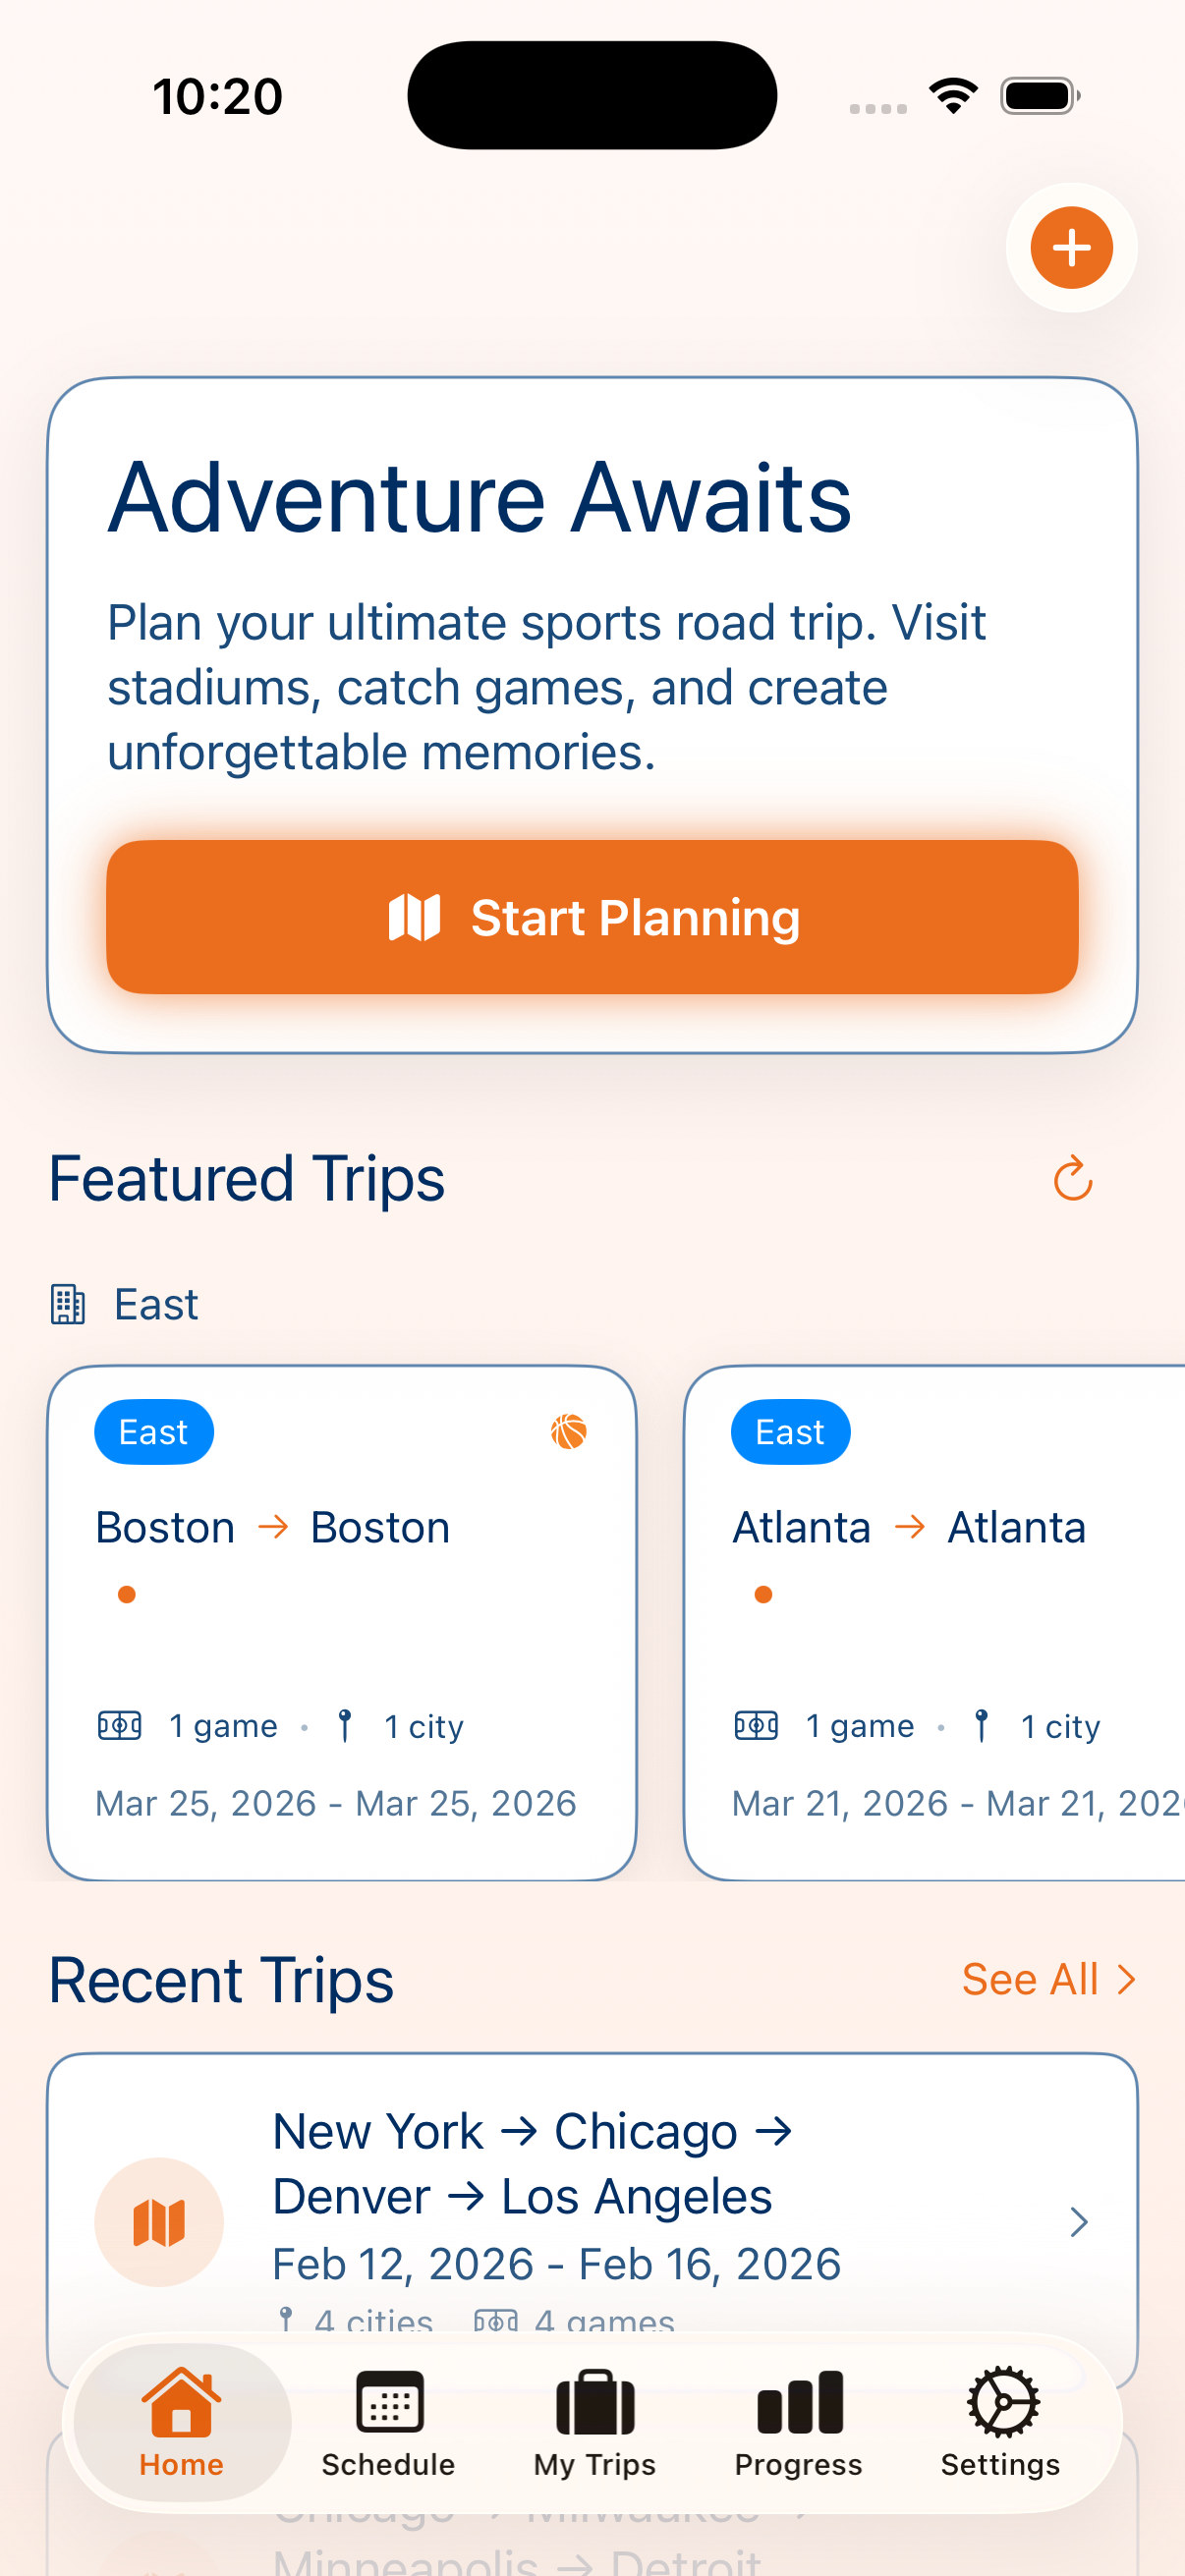Refresh the Featured Trips list
The width and height of the screenshot is (1185, 2576).
click(1072, 1179)
